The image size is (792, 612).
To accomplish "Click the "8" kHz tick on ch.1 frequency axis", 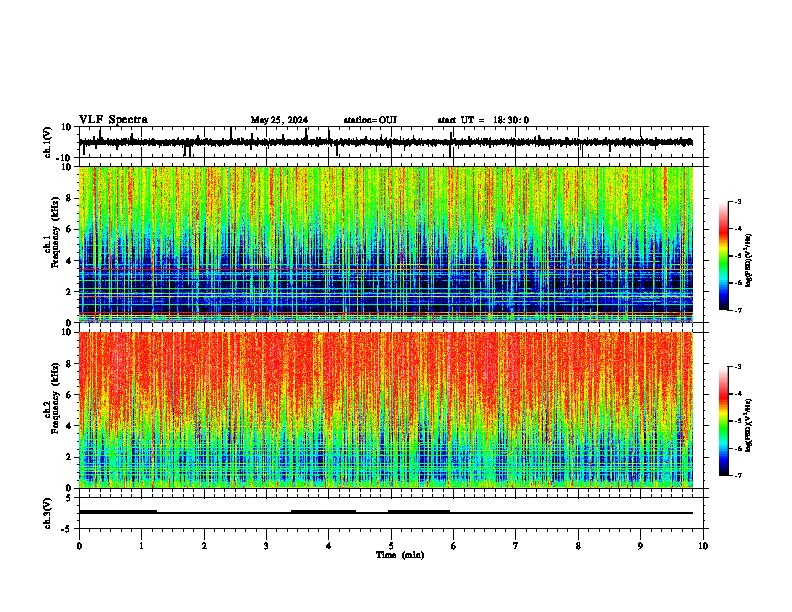I will tap(69, 198).
